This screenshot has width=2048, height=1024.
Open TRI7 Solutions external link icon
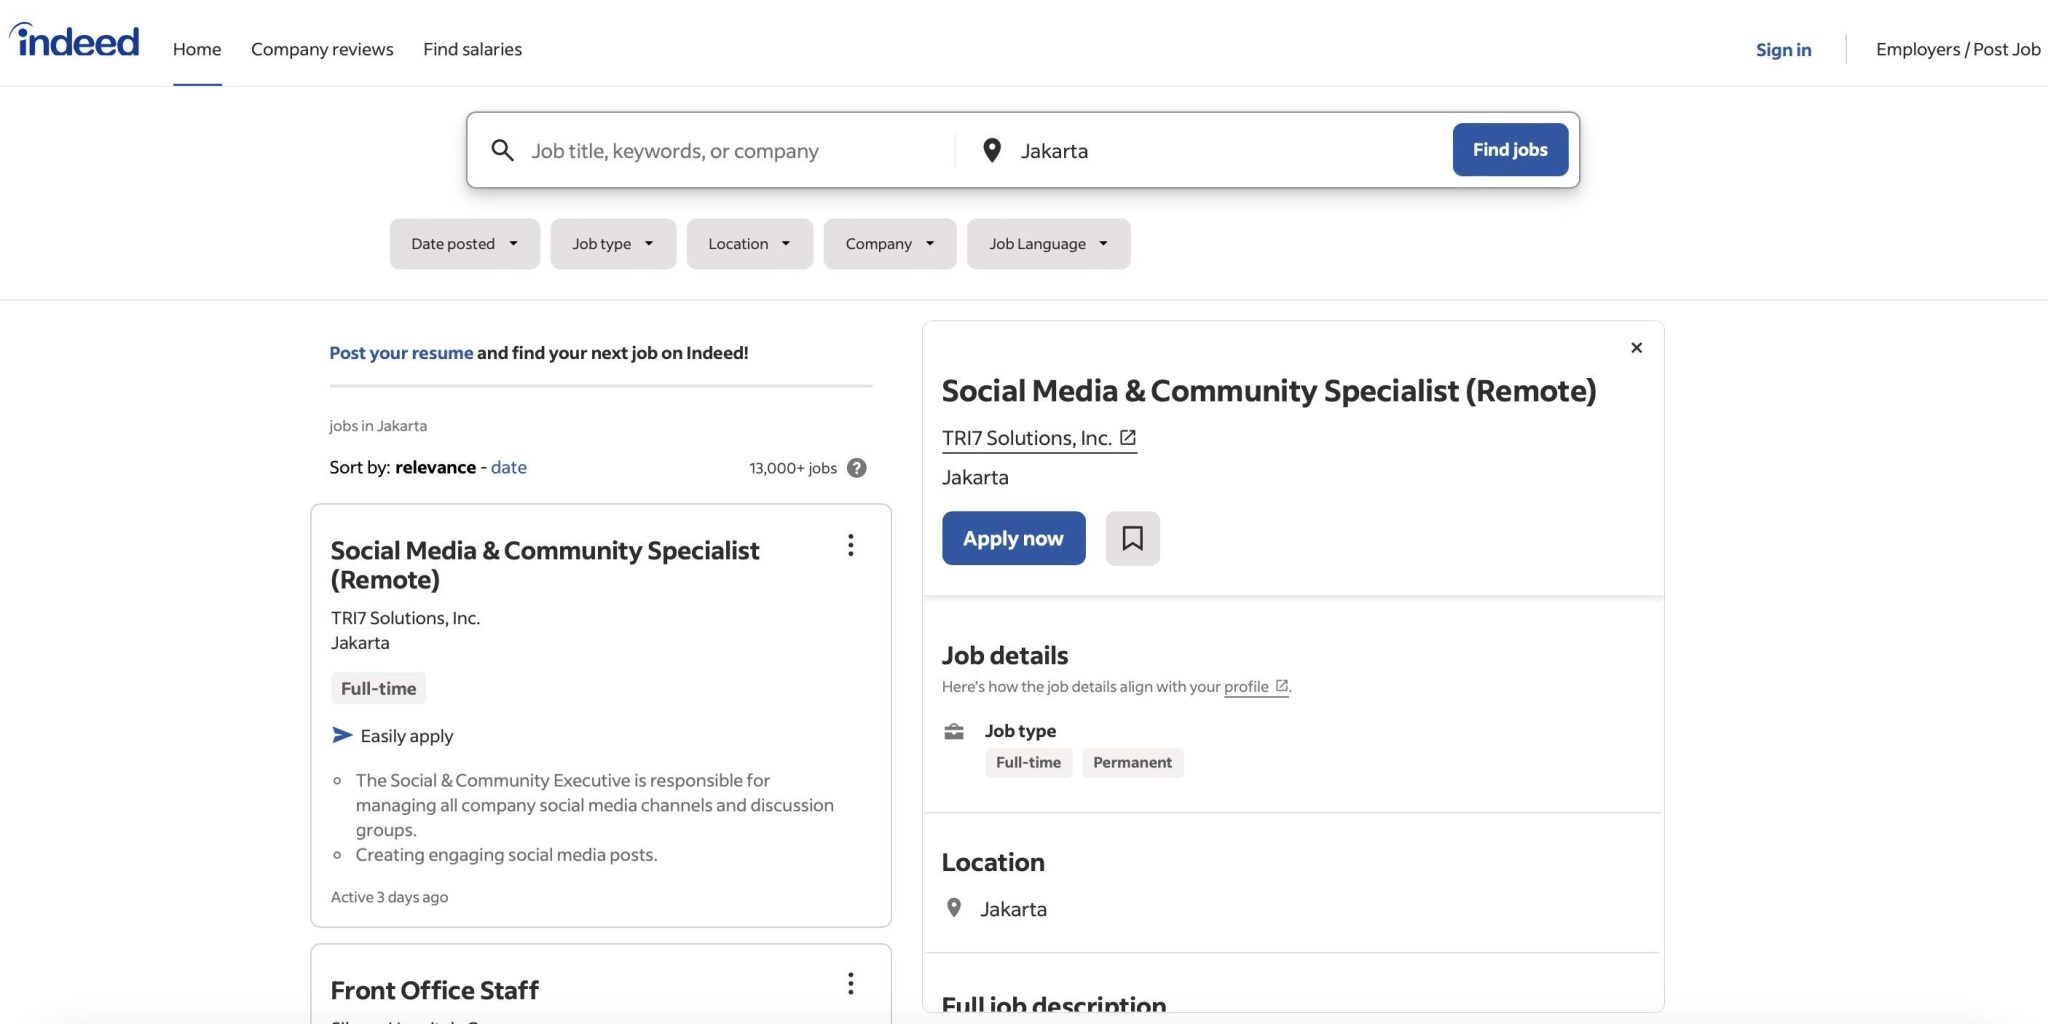[1128, 438]
